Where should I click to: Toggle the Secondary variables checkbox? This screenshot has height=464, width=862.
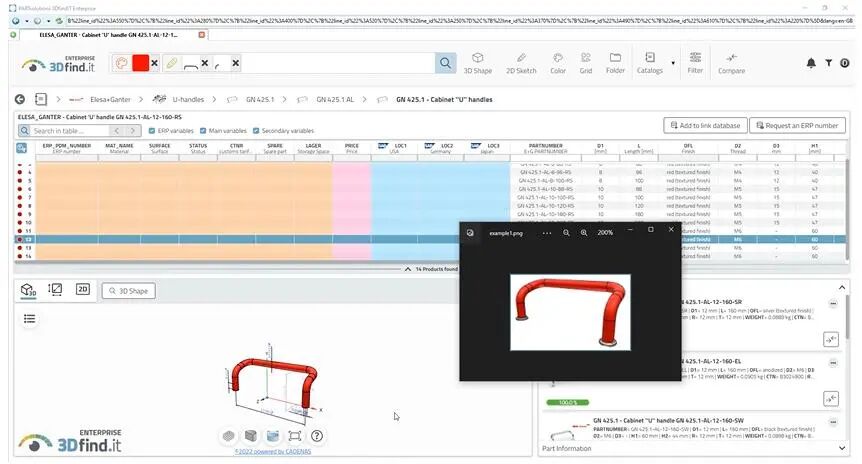coord(256,131)
